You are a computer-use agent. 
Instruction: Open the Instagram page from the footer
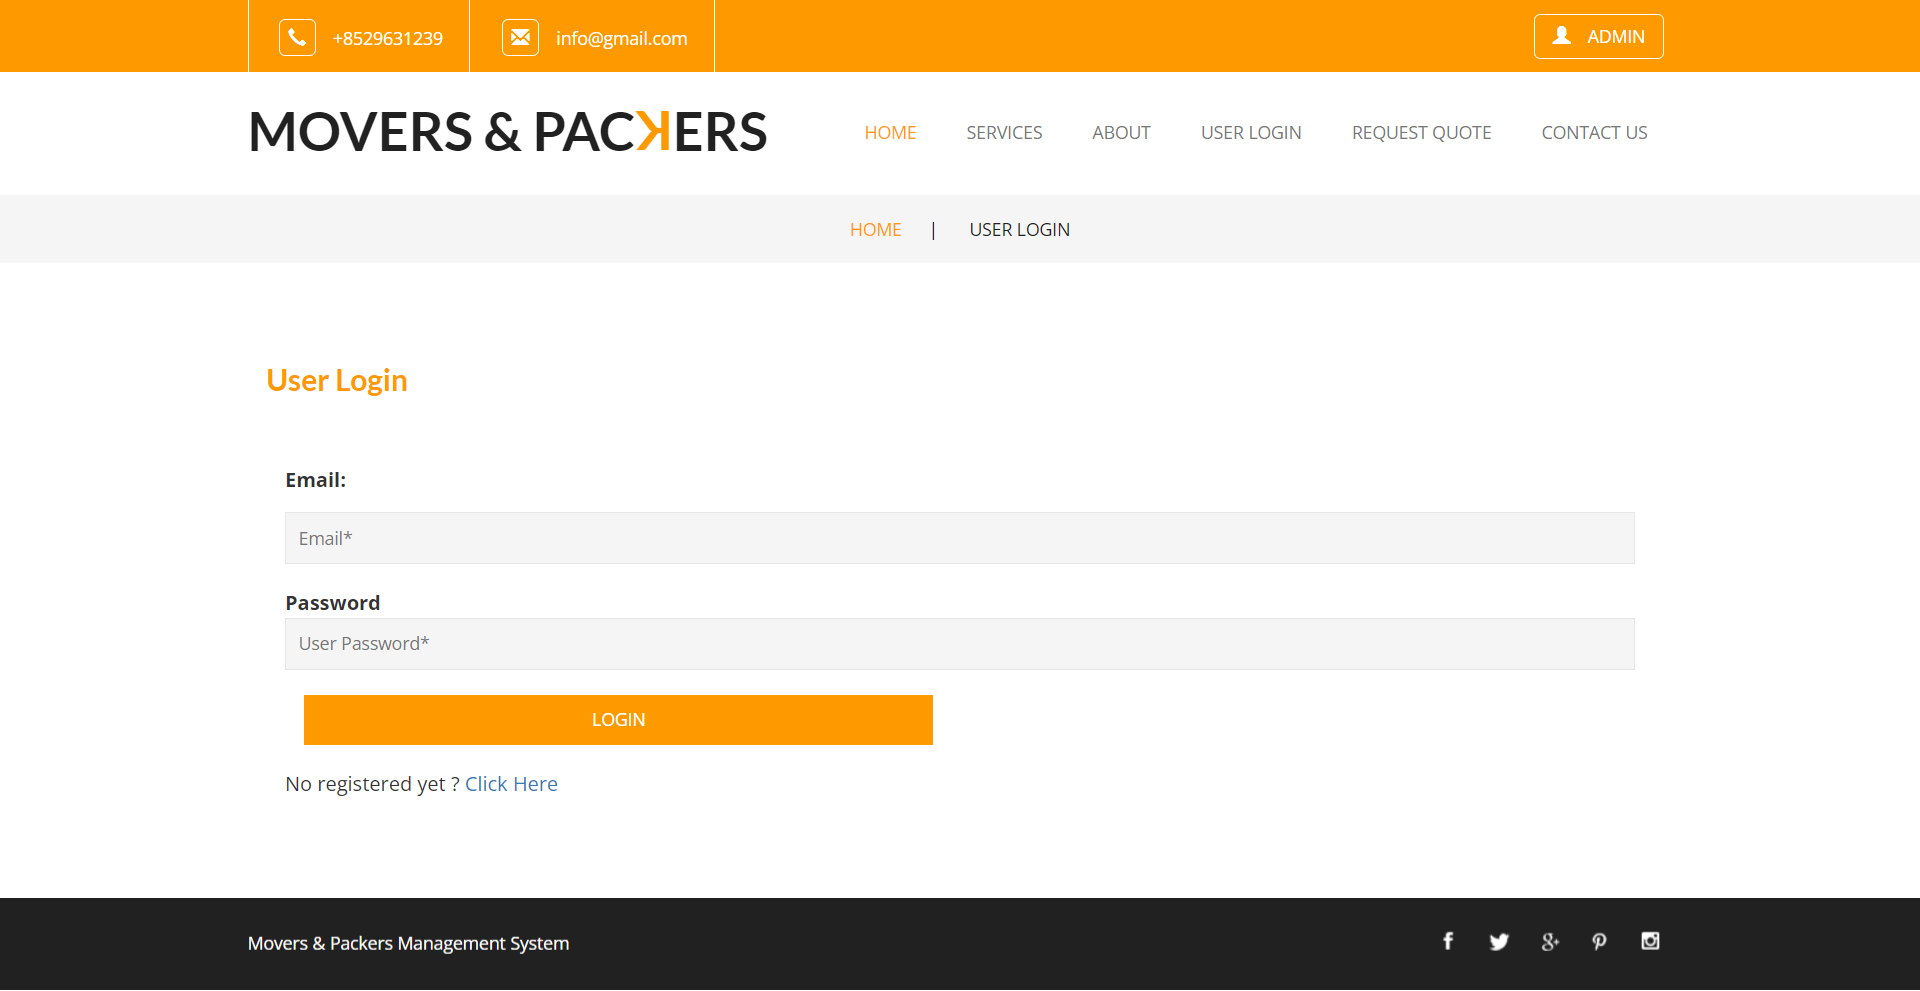point(1650,941)
